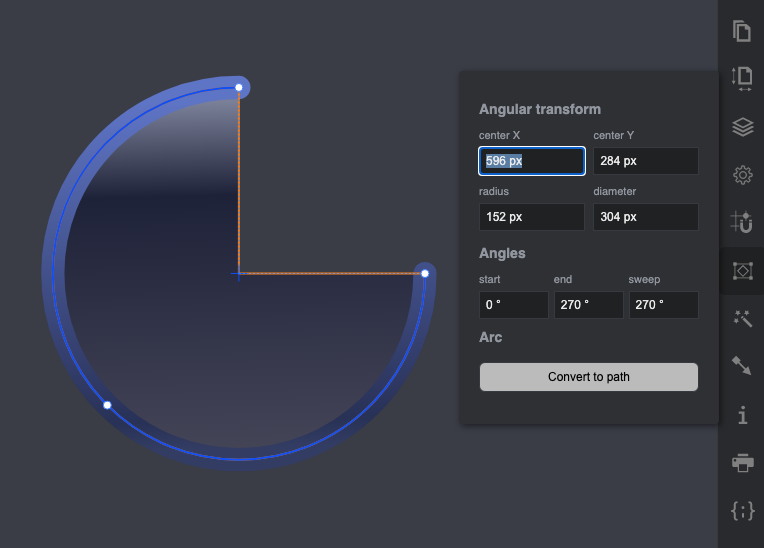Screen dimensions: 764x548
Task: Open the magic wand effects icon
Action: tap(742, 318)
